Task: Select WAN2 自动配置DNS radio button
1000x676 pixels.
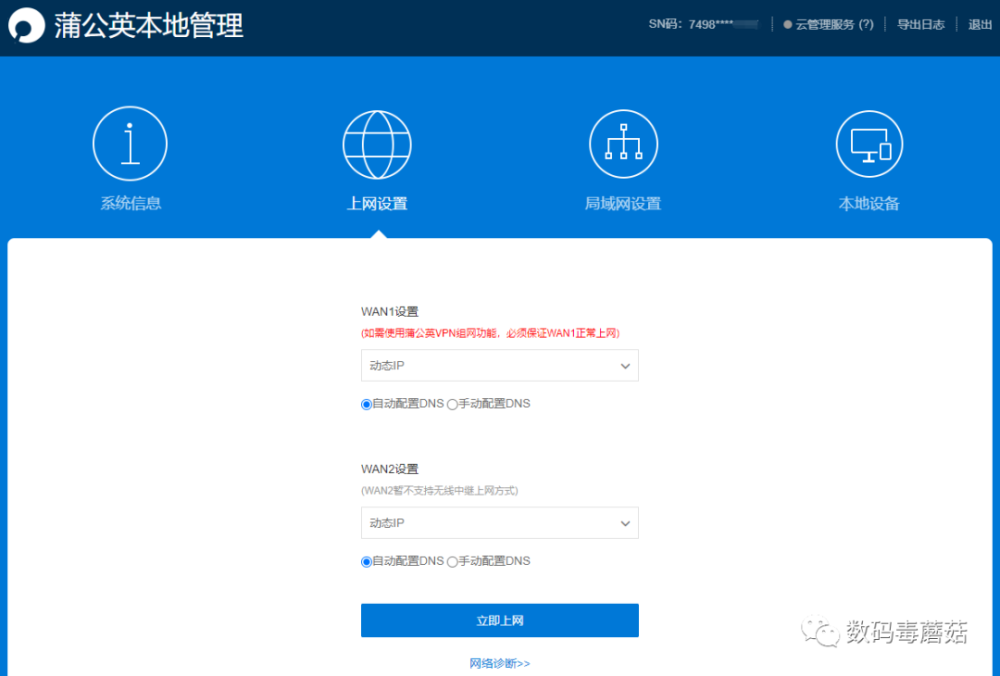Action: click(x=366, y=562)
